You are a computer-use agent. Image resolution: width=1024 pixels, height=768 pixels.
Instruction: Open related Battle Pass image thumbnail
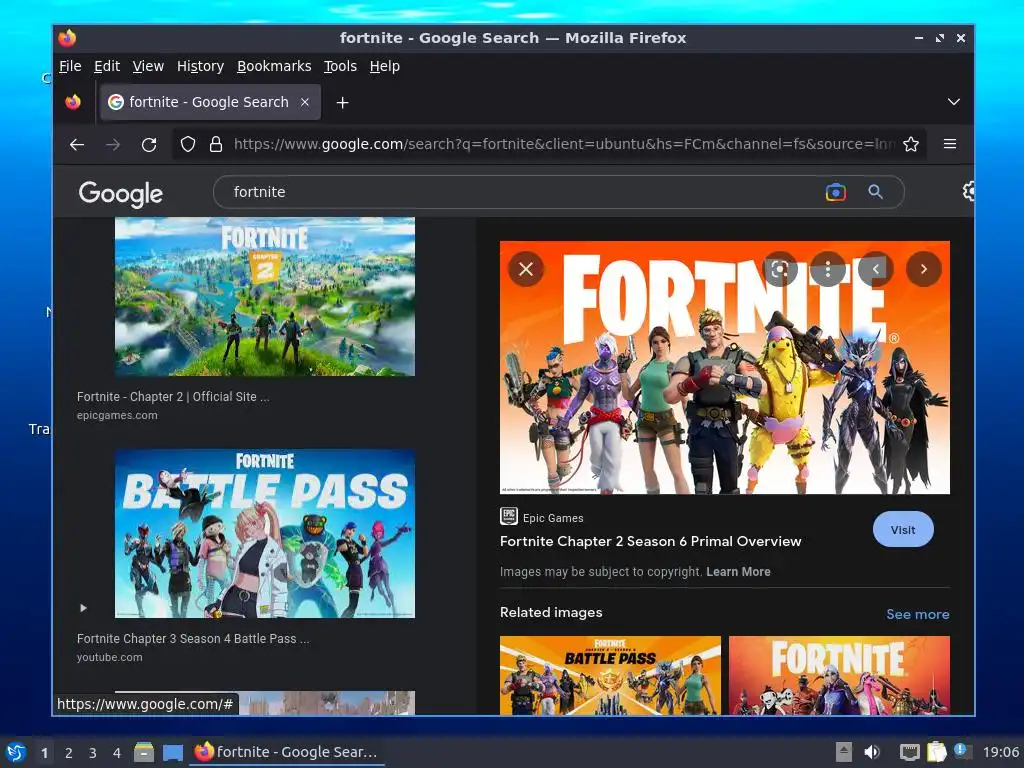tap(610, 675)
